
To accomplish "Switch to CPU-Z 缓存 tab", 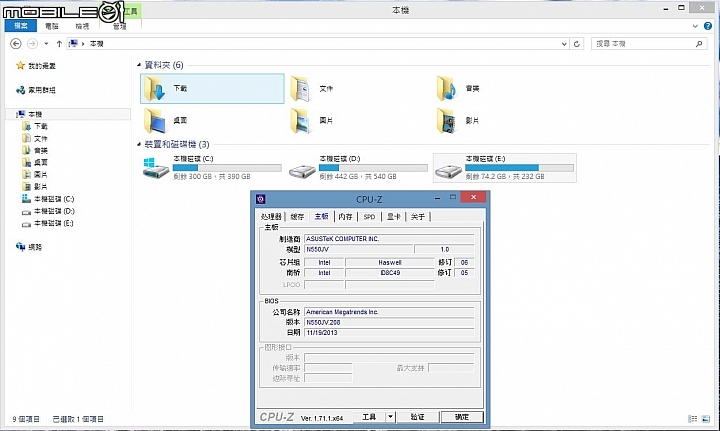I will (x=297, y=217).
